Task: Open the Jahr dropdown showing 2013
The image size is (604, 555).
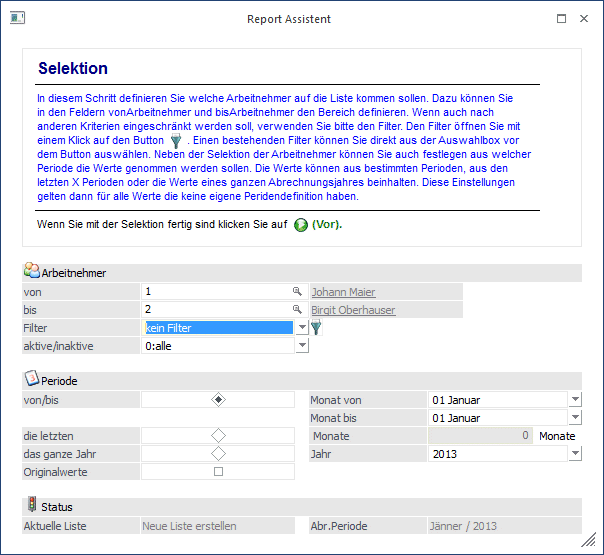Action: click(x=574, y=454)
